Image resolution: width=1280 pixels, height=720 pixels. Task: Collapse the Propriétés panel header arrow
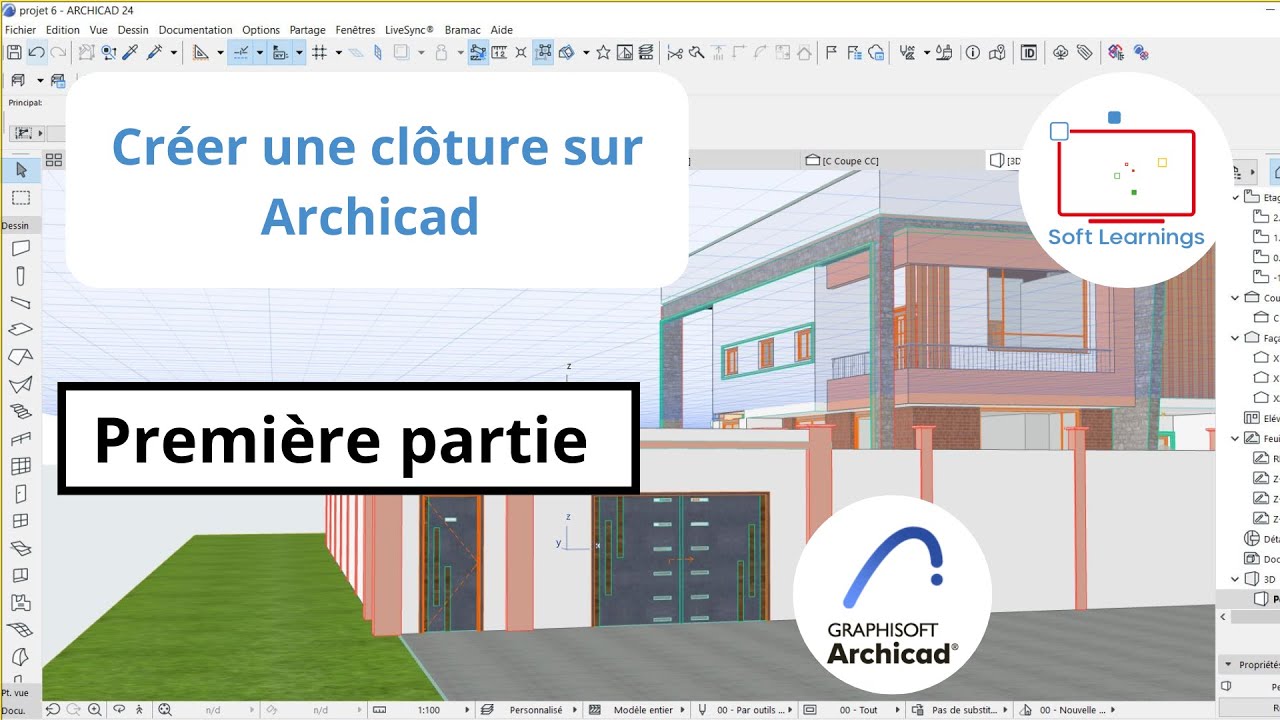[1228, 664]
